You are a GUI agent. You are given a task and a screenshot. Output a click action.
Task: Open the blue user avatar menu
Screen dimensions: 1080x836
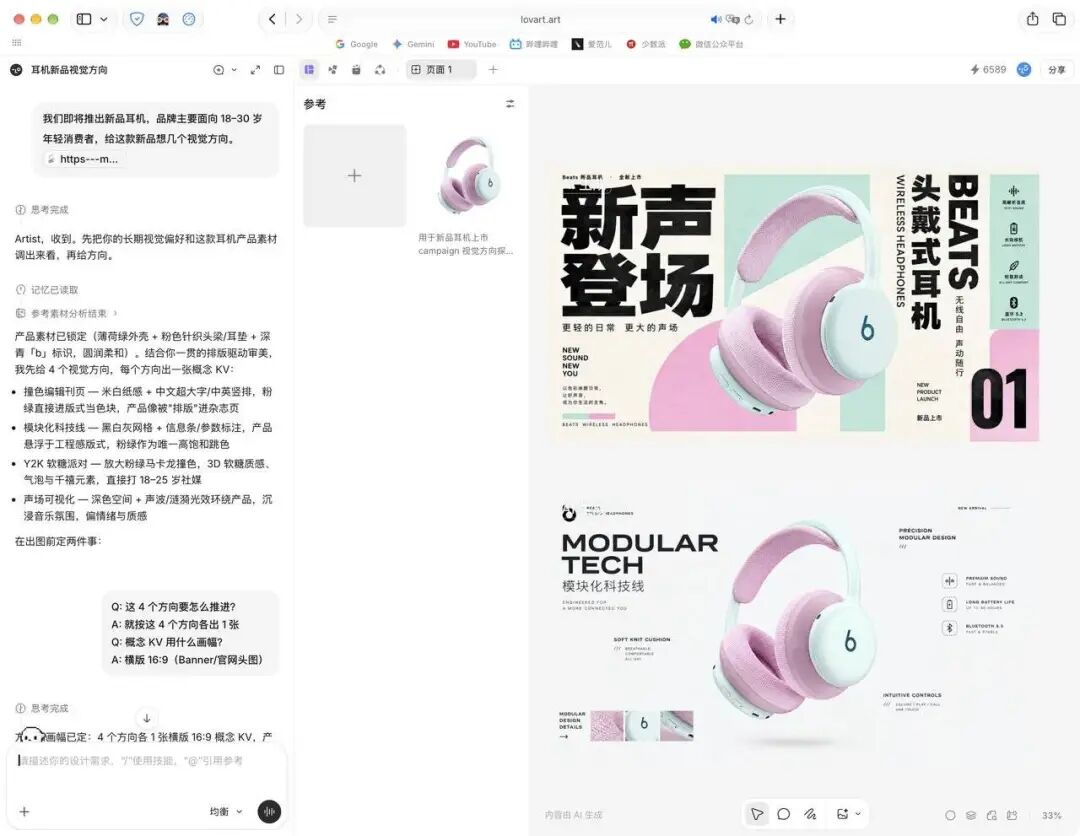[1024, 70]
